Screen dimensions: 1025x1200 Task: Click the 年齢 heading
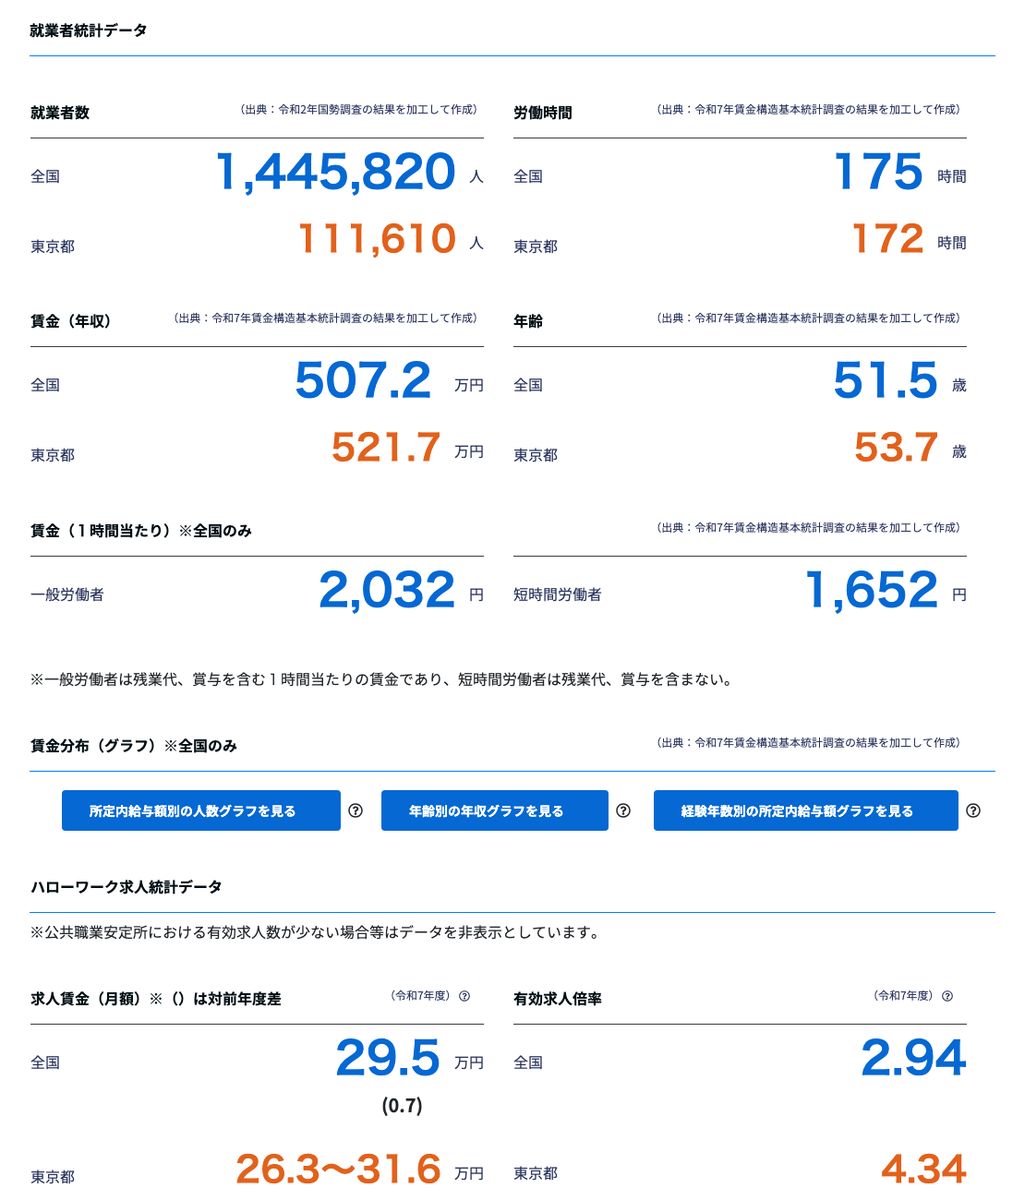[x=528, y=321]
